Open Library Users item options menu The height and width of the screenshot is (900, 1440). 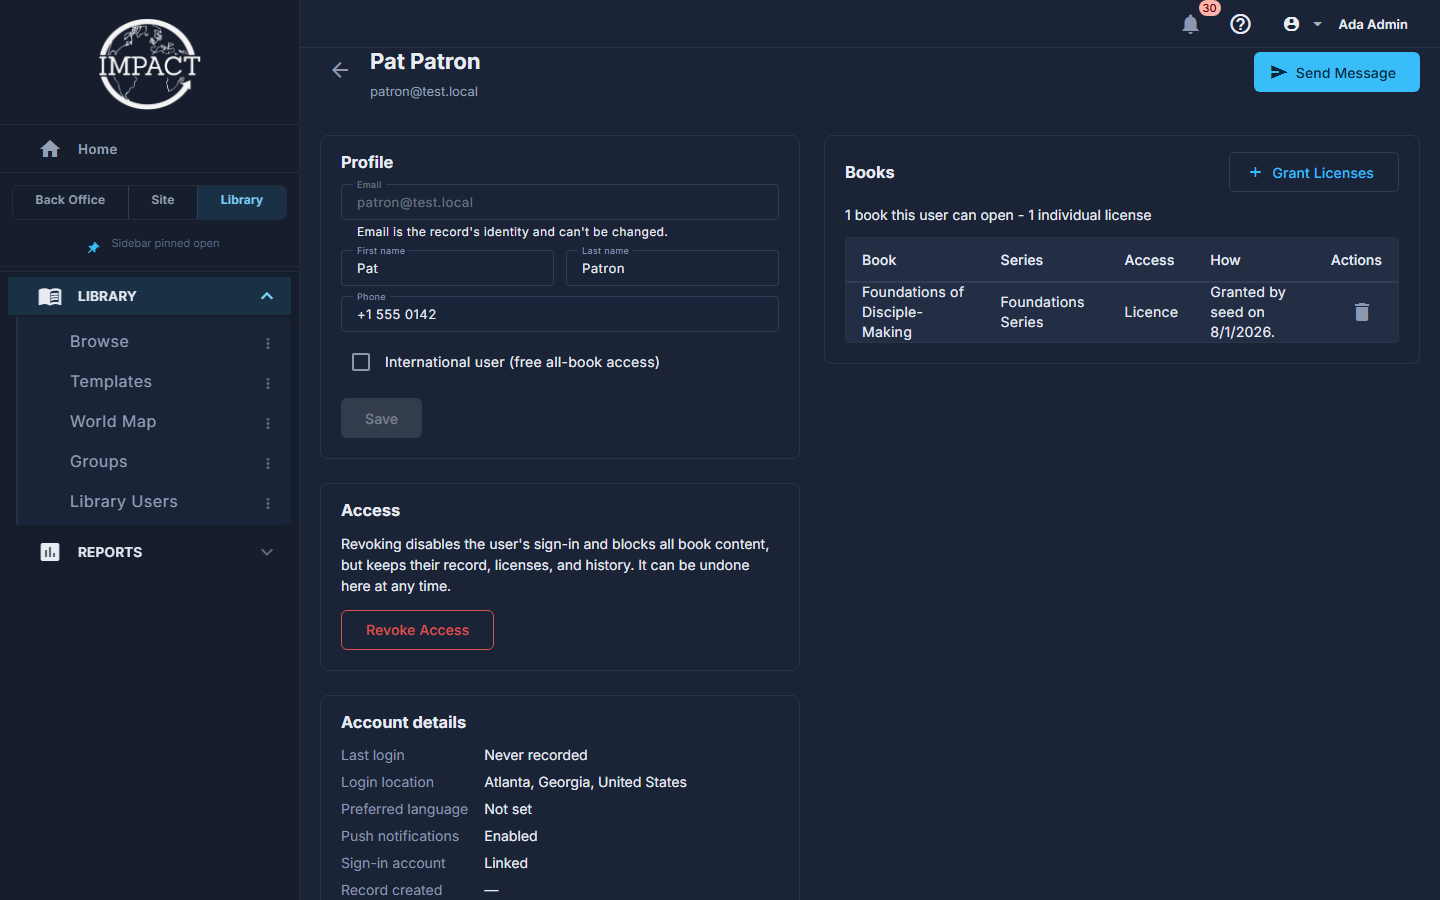pos(268,503)
